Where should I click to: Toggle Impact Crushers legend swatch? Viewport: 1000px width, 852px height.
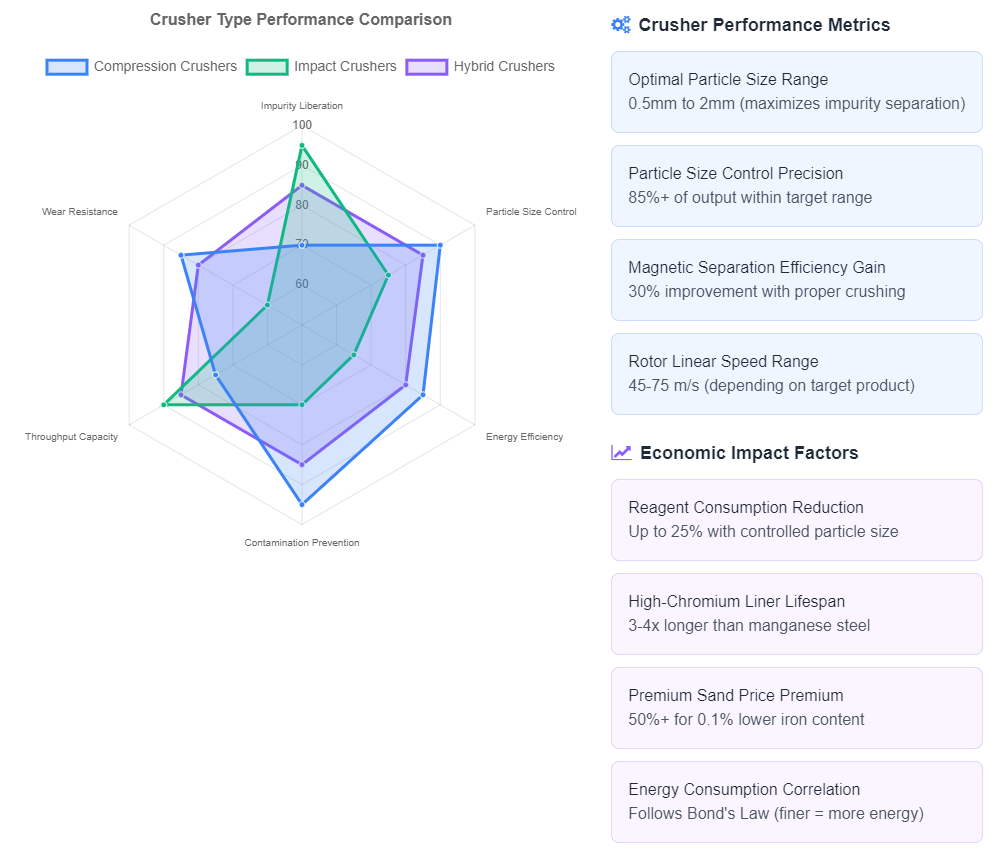267,67
